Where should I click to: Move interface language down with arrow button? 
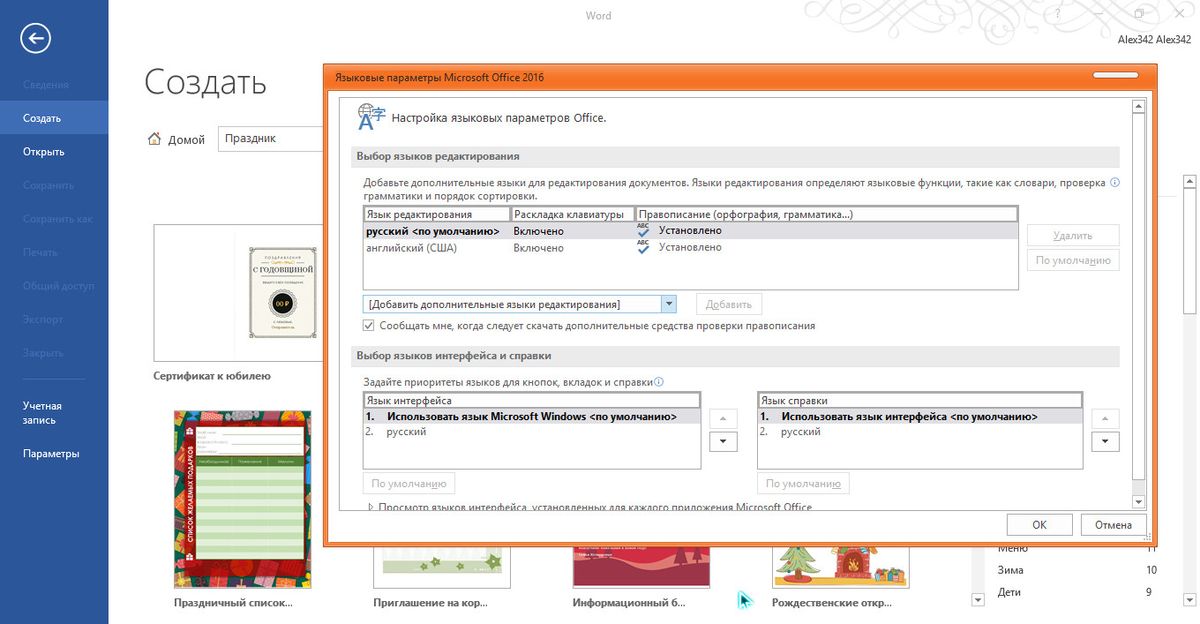[x=723, y=441]
